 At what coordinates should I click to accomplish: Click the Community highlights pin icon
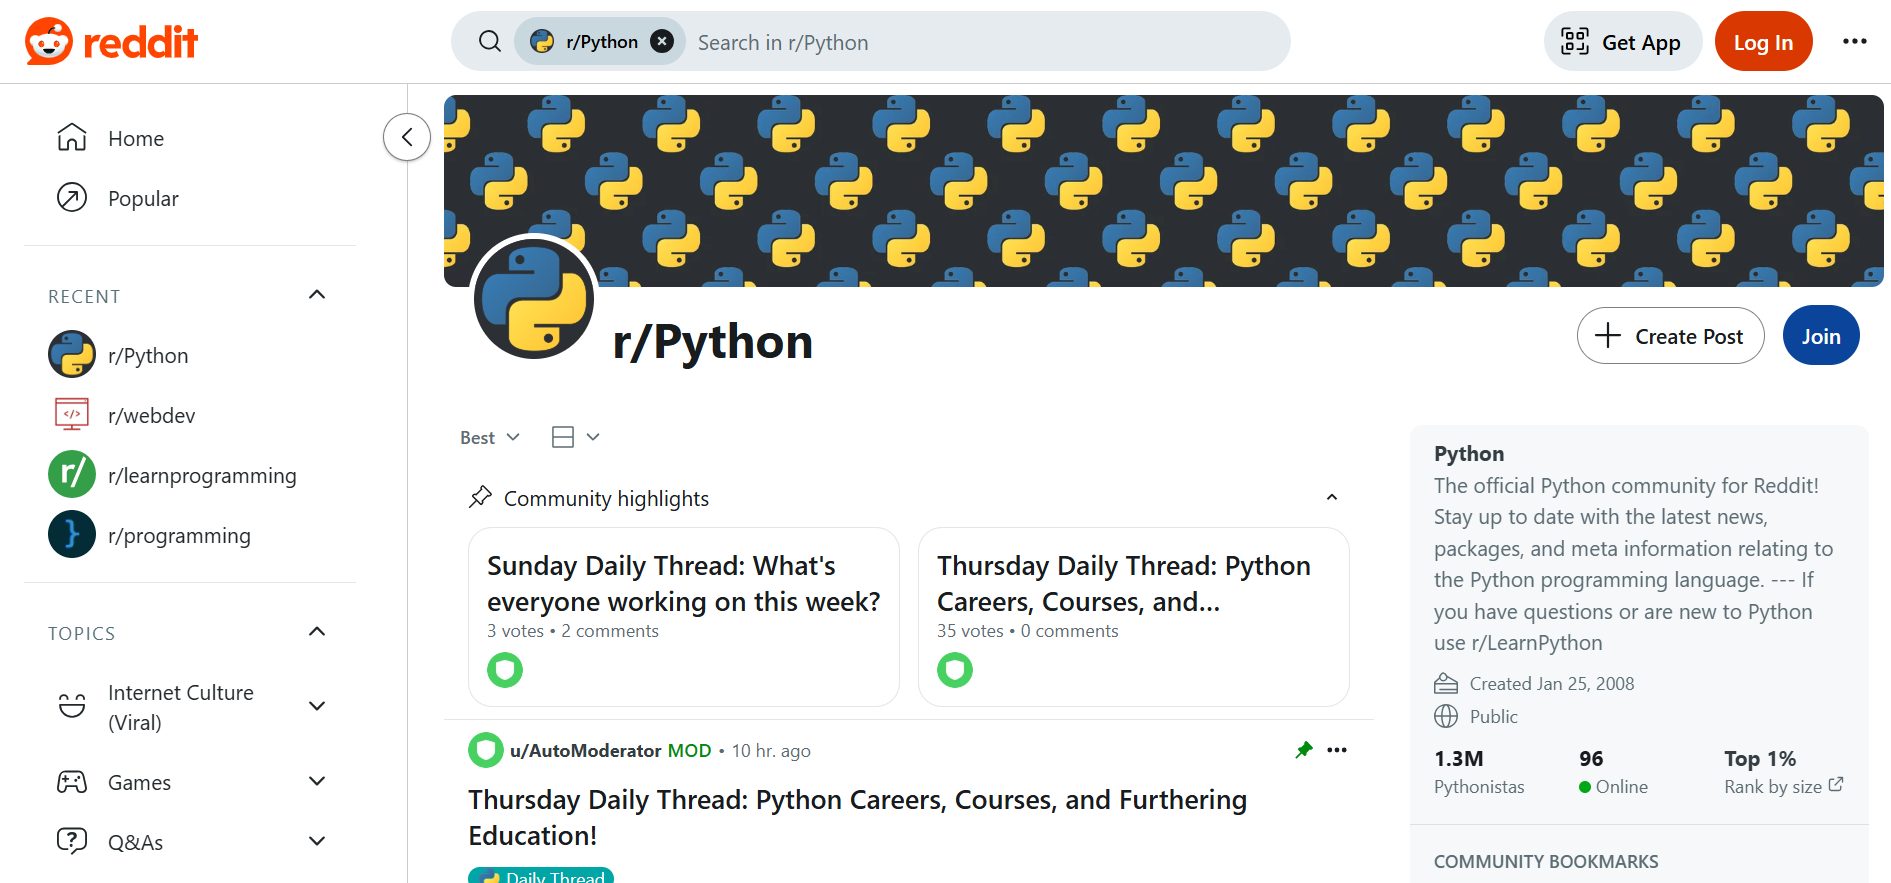tap(480, 497)
